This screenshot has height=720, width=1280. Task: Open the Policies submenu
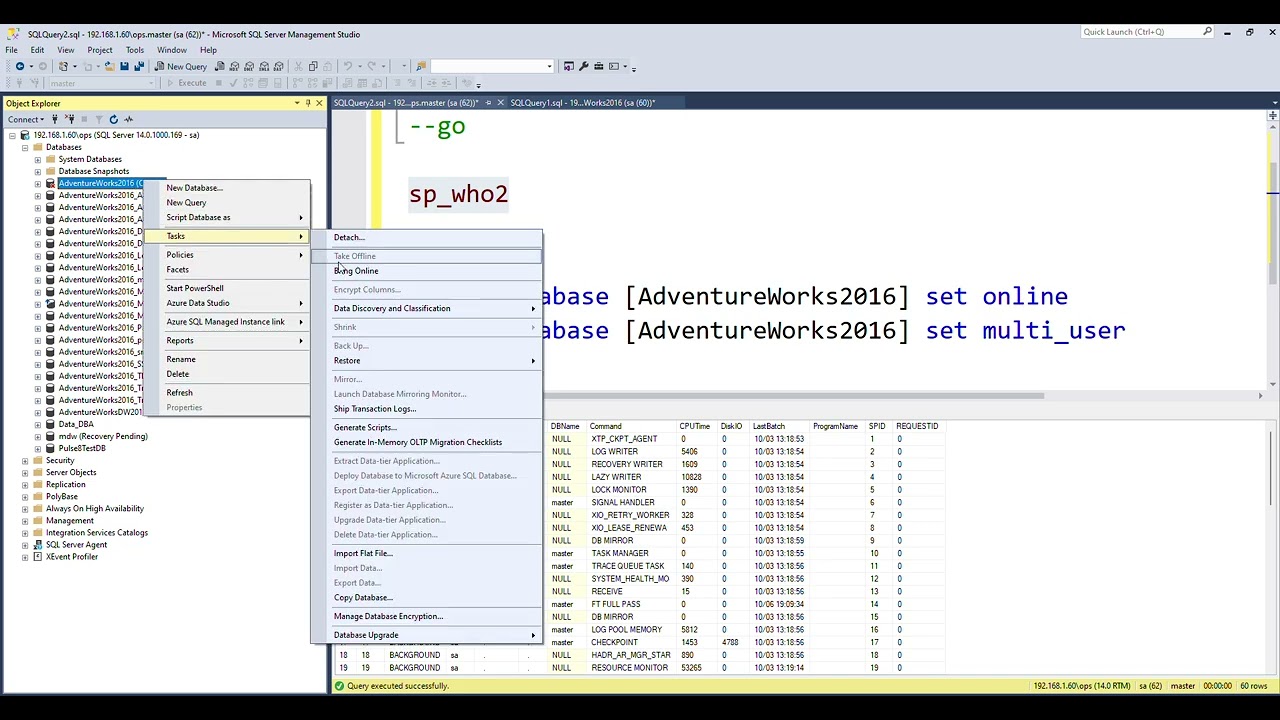click(228, 254)
